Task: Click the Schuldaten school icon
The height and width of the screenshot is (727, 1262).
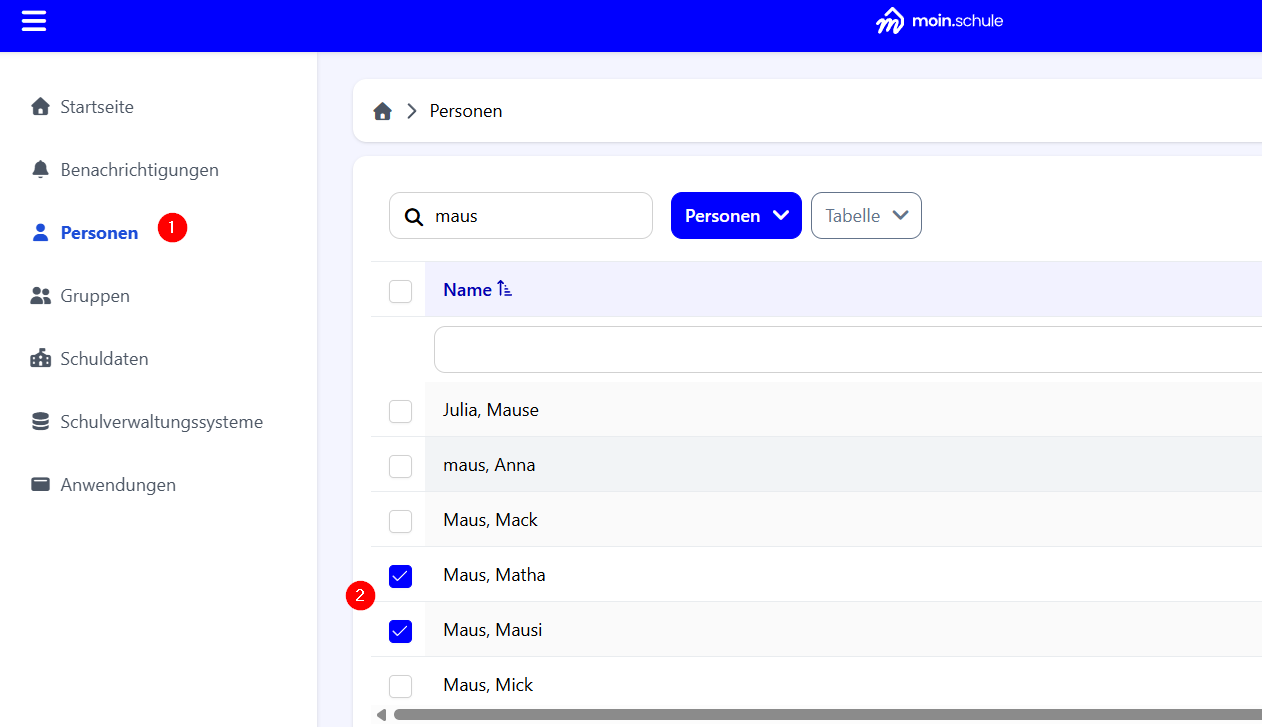Action: [x=40, y=359]
